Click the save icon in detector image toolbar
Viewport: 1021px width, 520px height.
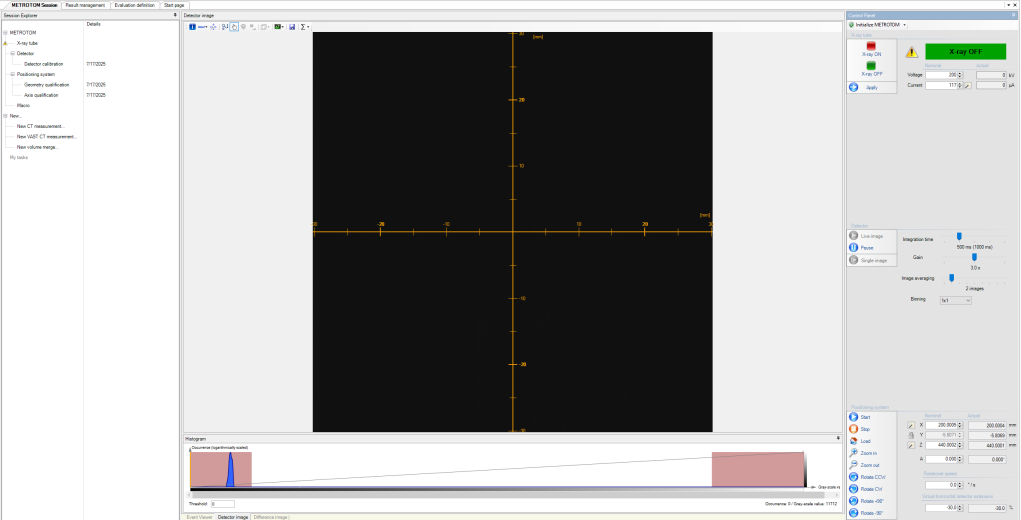[x=292, y=27]
